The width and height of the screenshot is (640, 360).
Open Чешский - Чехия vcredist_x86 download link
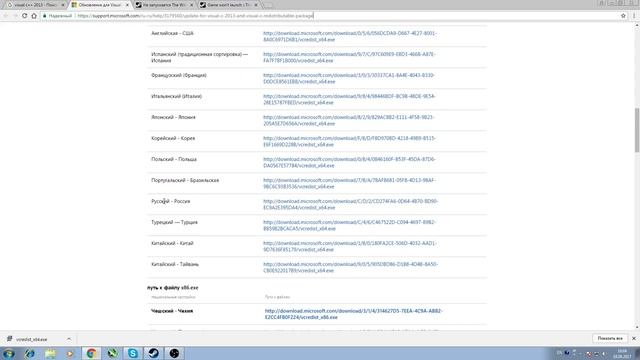click(x=353, y=314)
